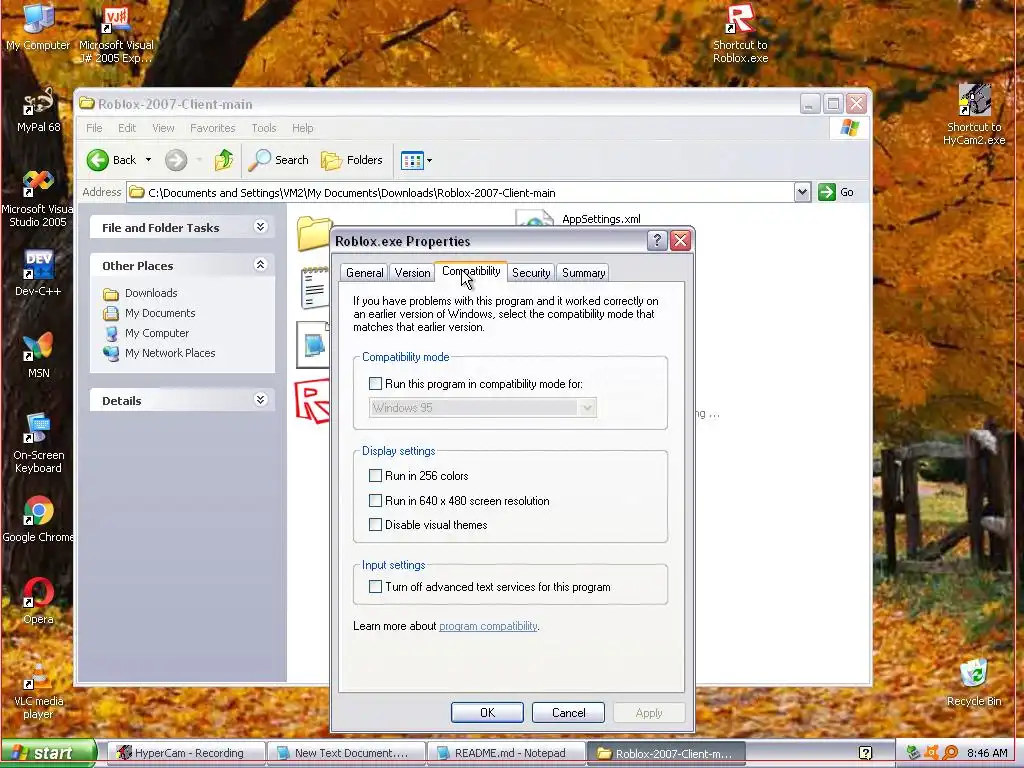Click the Explorer address path field
The image size is (1024, 768).
tap(460, 193)
